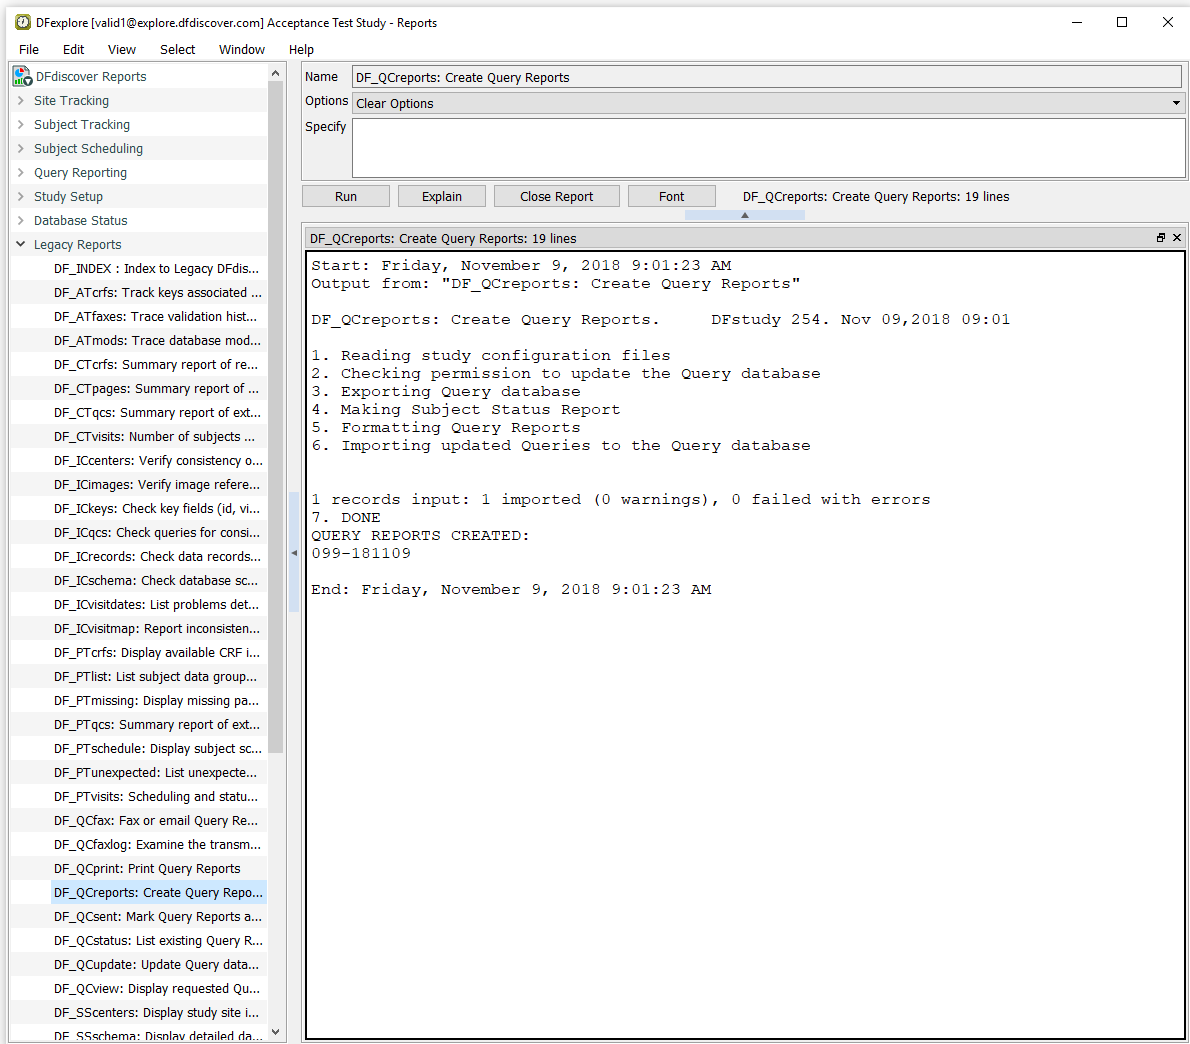Click the Close Report button
Screen dimensions: 1190x1044
(556, 197)
